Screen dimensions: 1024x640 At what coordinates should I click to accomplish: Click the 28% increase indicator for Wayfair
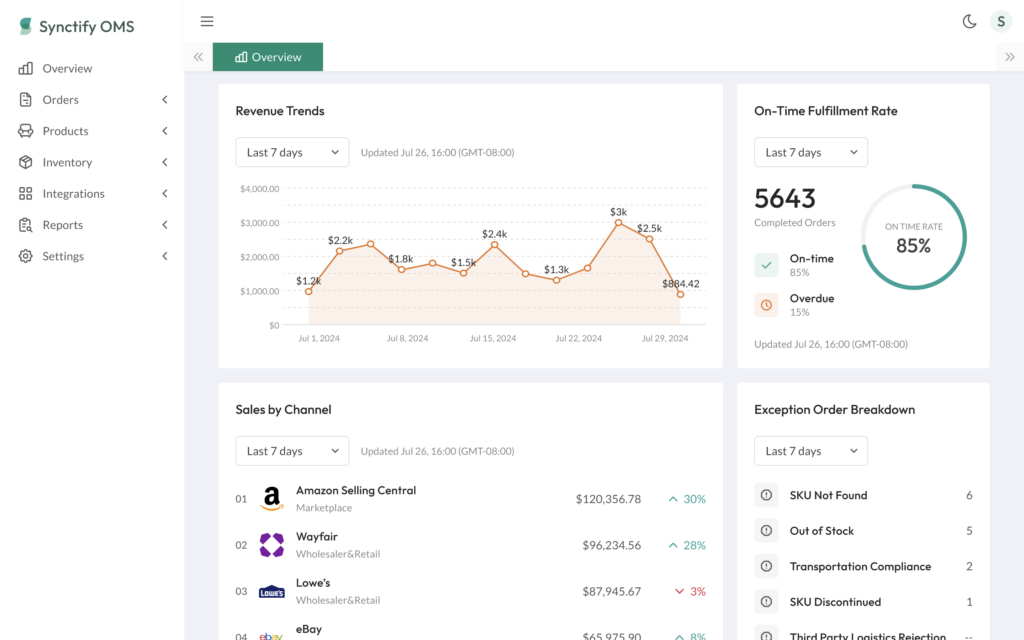tap(687, 545)
